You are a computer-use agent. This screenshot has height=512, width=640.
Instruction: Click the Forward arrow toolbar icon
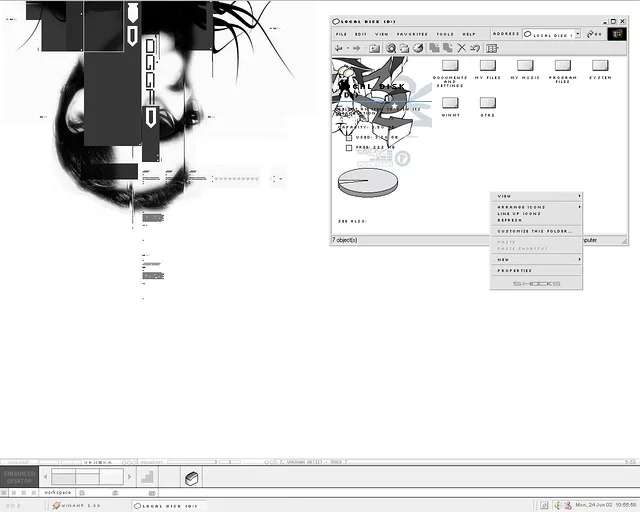[356, 48]
